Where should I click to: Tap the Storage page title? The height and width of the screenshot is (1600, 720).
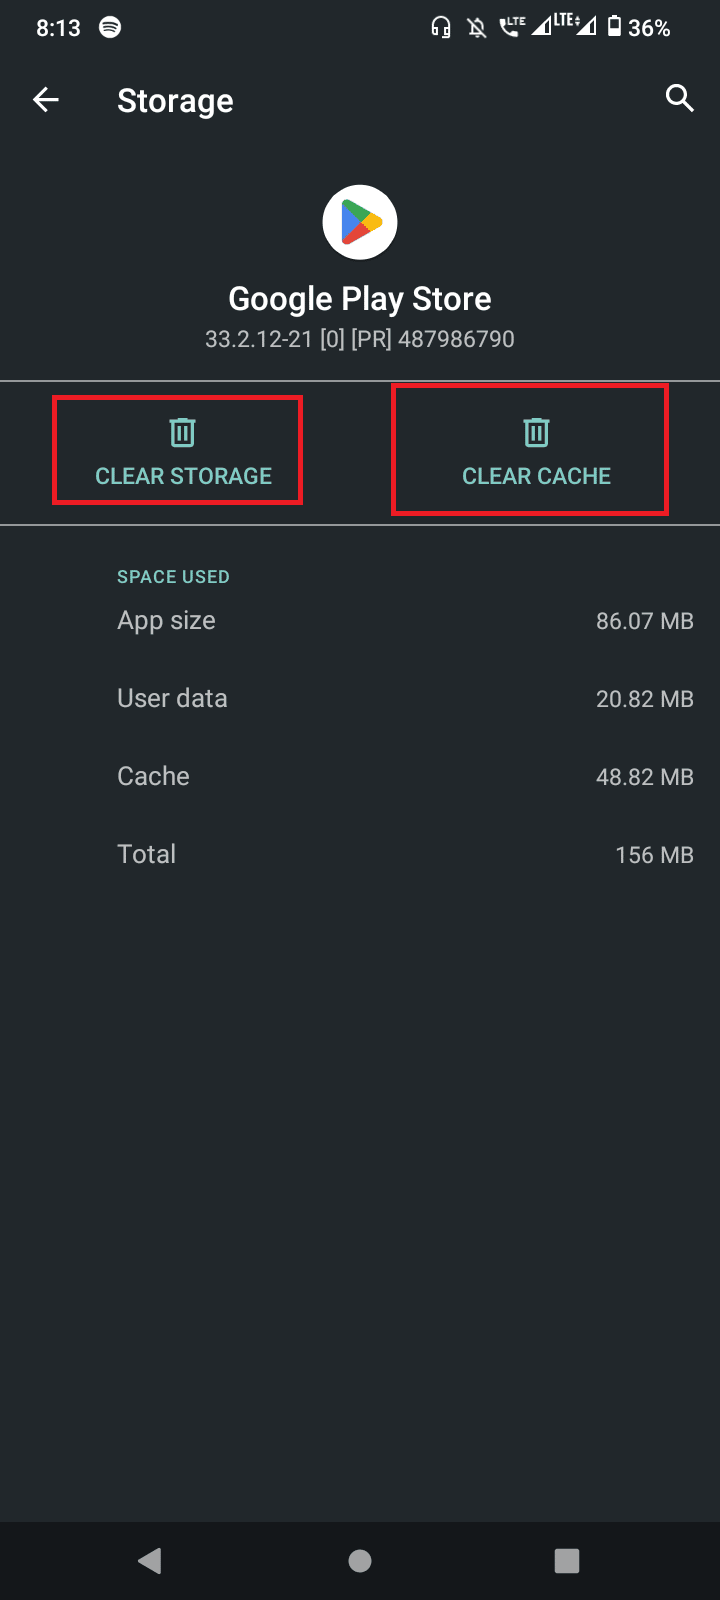[175, 101]
